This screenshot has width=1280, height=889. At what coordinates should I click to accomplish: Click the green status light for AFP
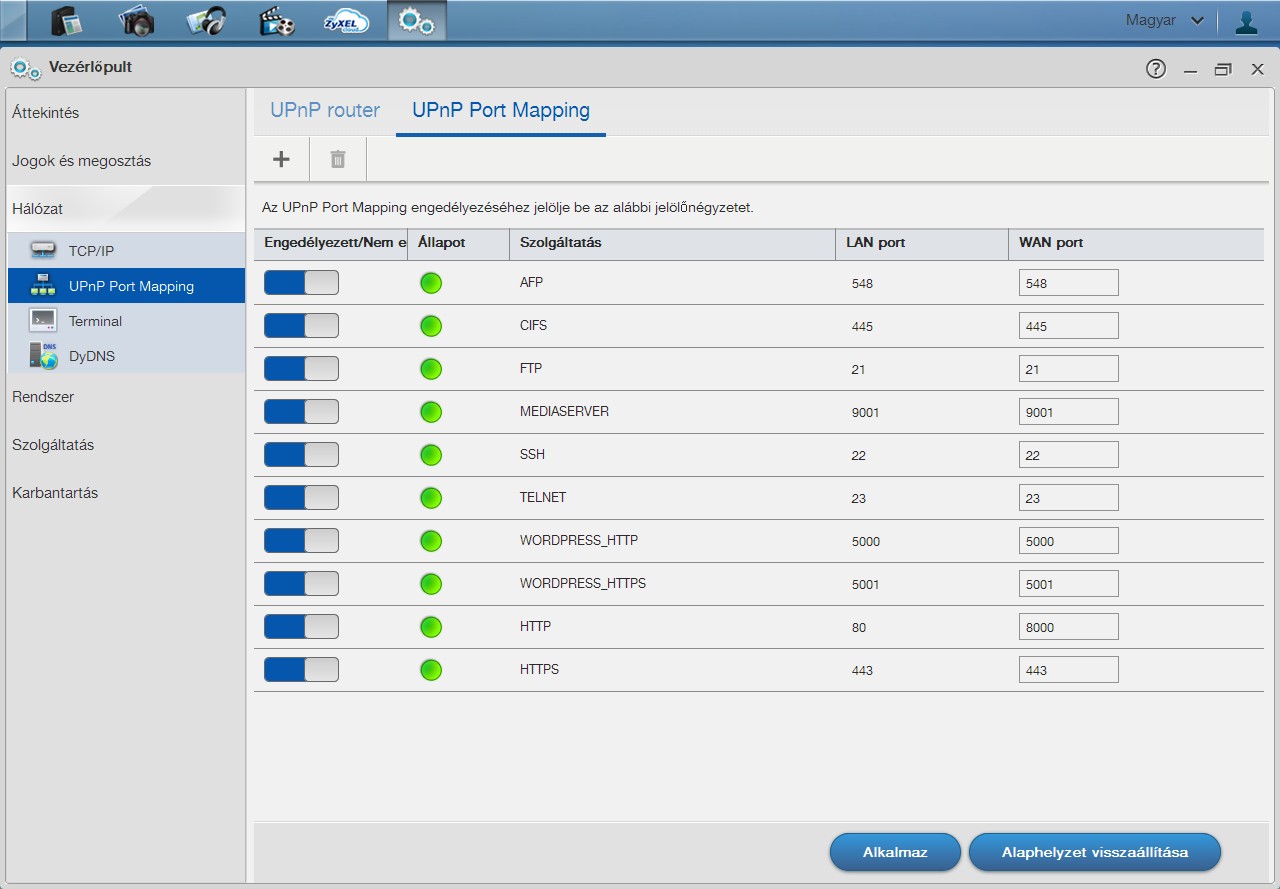[x=431, y=283]
